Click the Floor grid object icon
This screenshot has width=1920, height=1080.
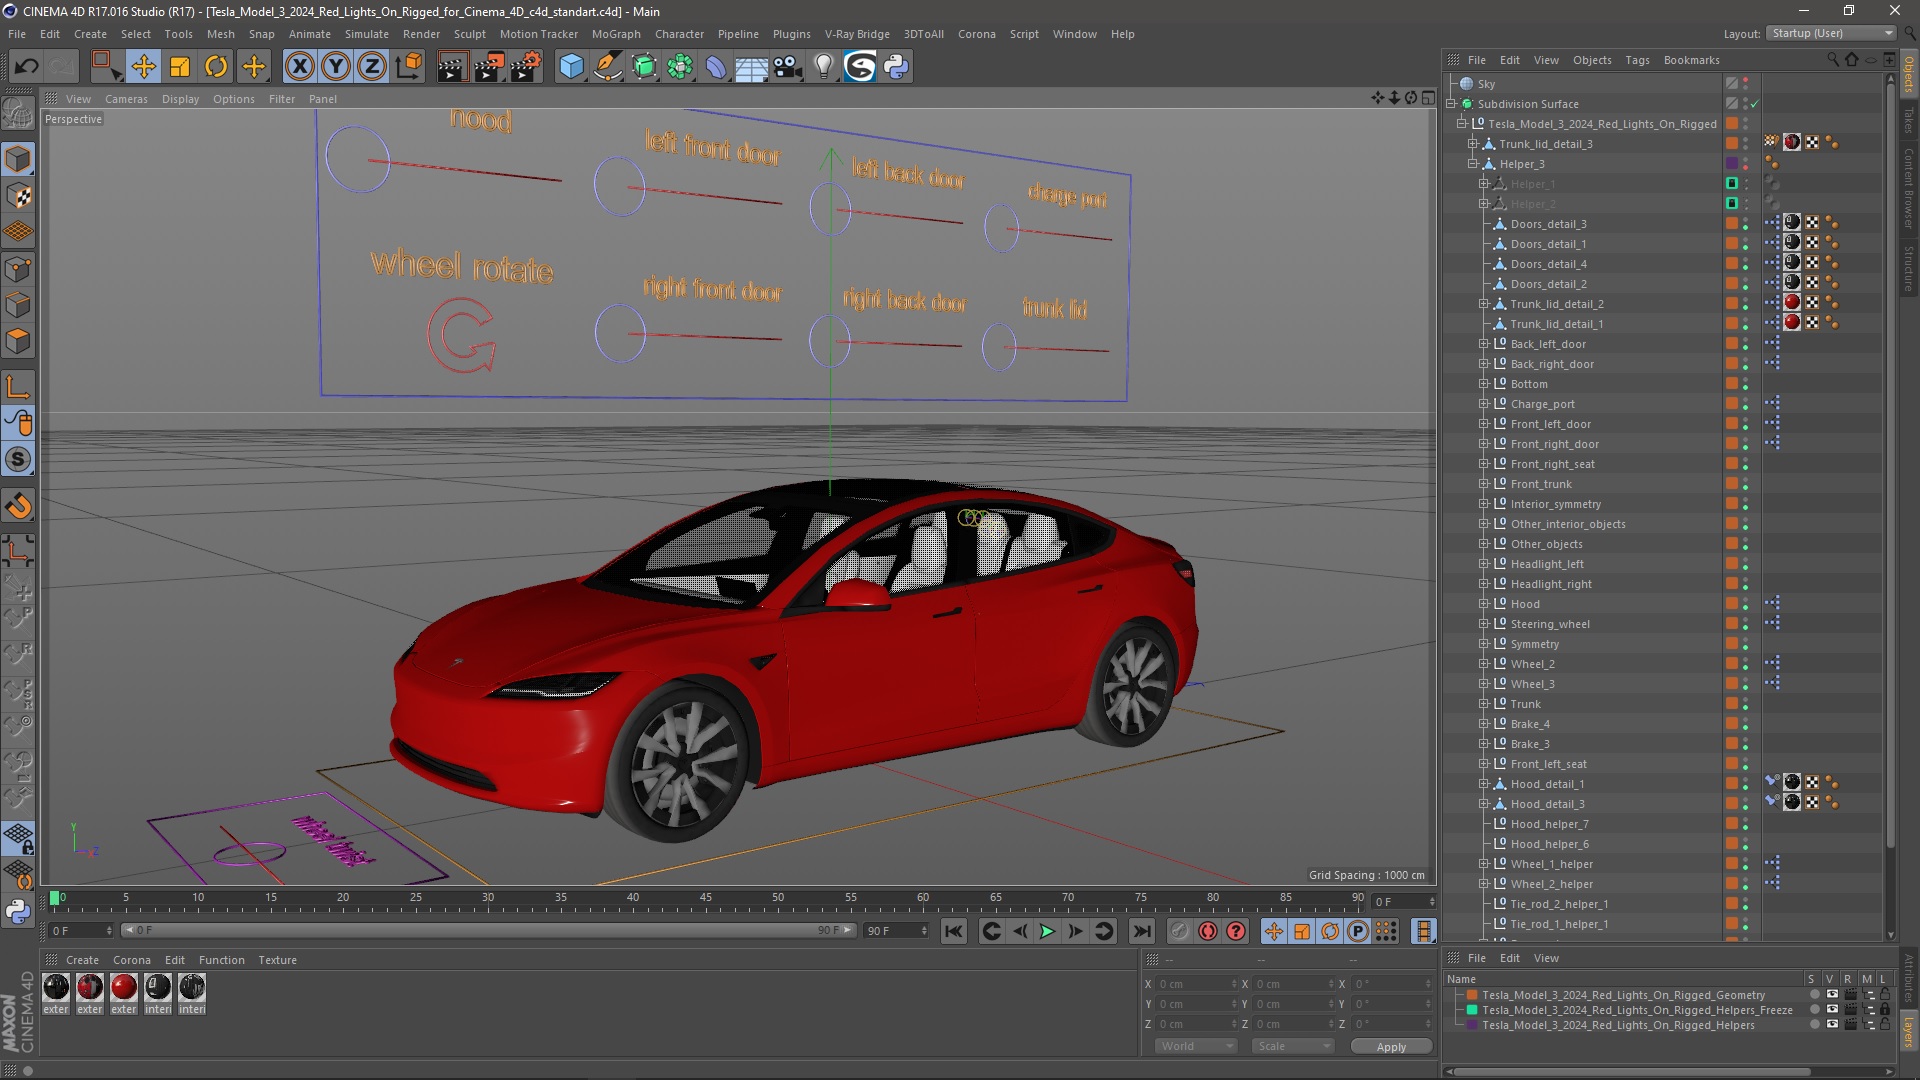(752, 67)
